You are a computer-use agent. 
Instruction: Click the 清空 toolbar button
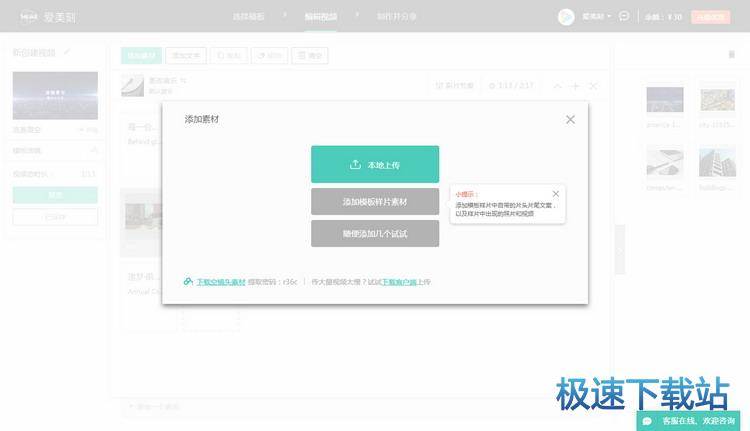click(x=310, y=55)
